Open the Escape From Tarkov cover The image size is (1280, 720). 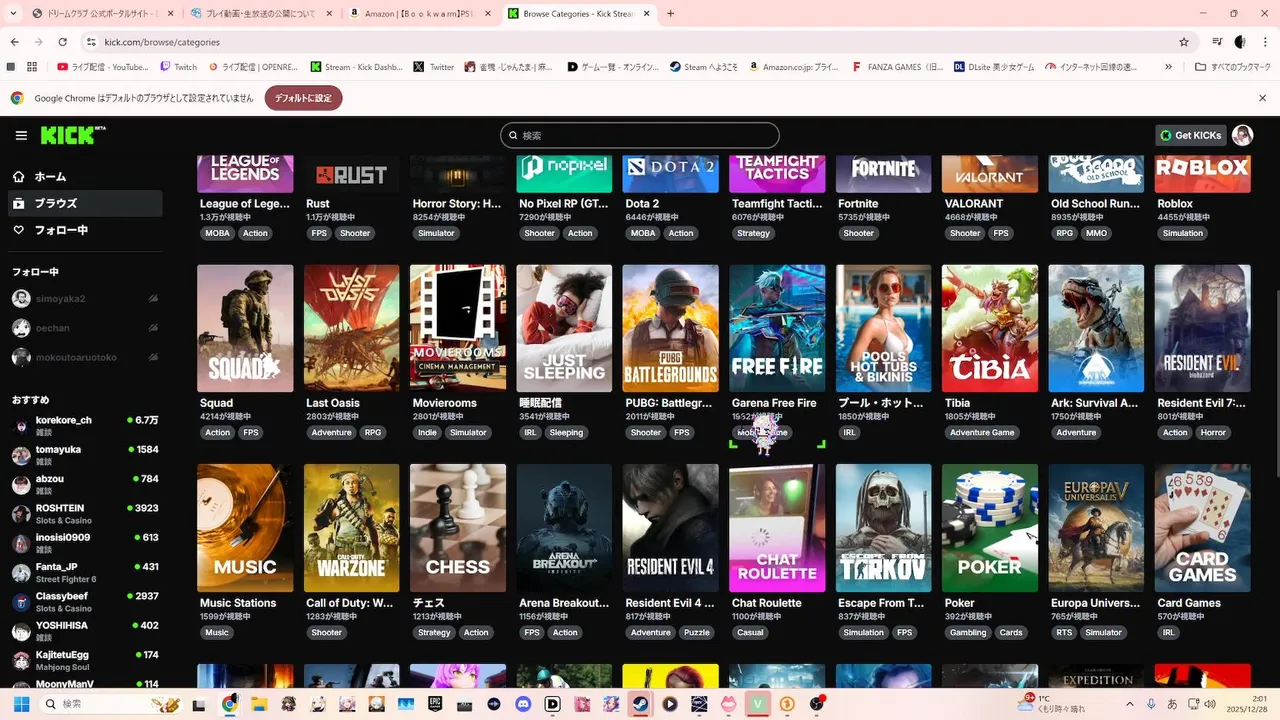pos(884,528)
